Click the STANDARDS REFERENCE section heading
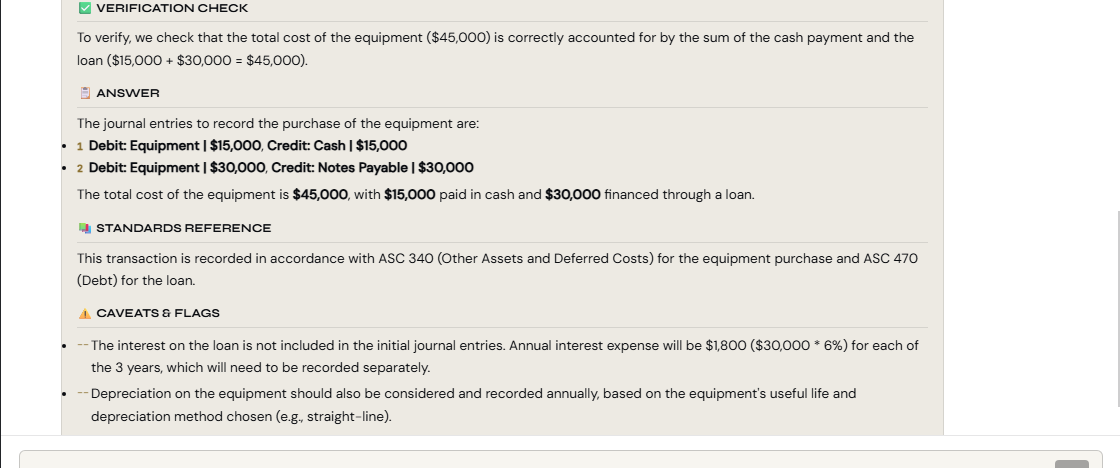 pyautogui.click(x=183, y=228)
